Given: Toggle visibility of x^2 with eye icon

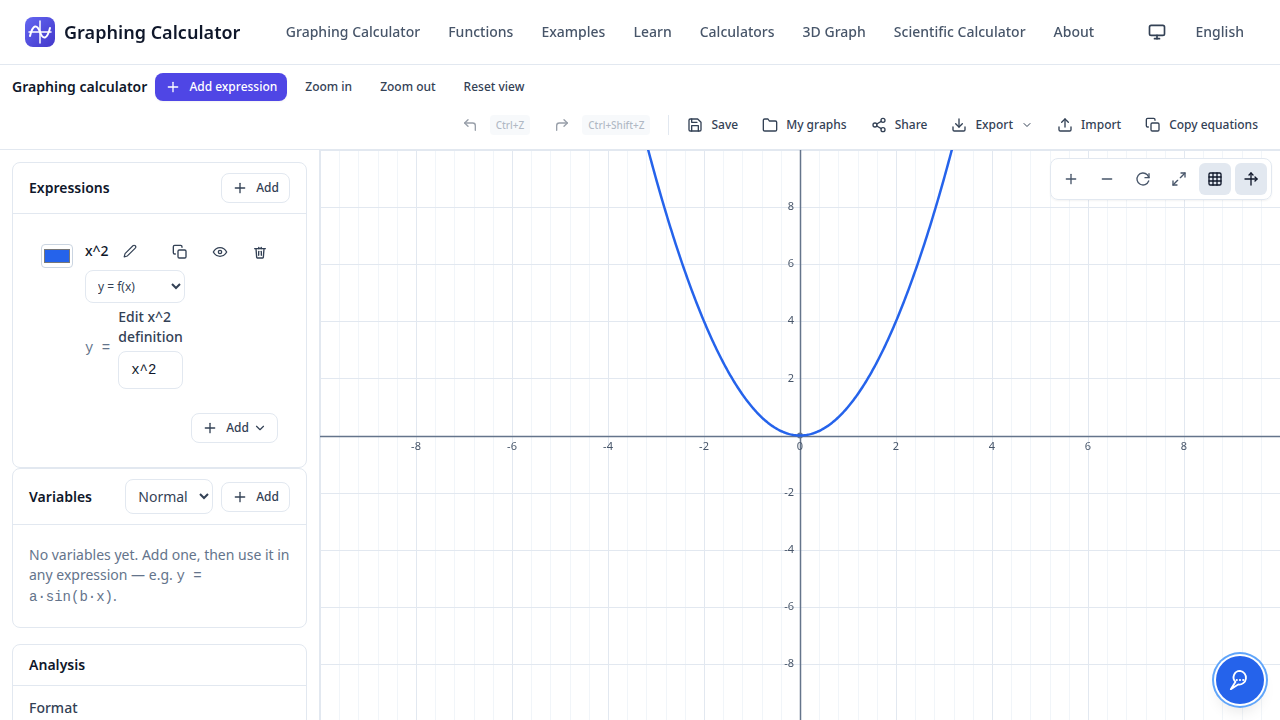Looking at the screenshot, I should pyautogui.click(x=220, y=252).
